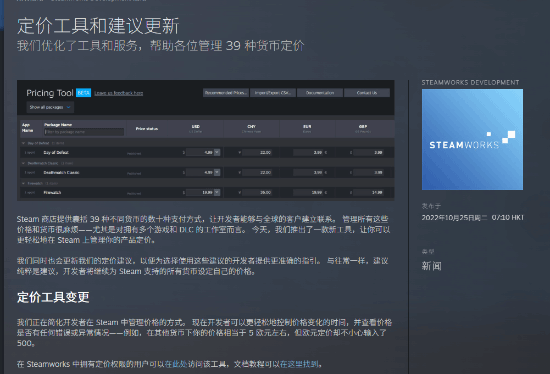Click the 'Import/Export CSV...' button in the screenshot
Screen dimensions: 550x374
[273, 93]
